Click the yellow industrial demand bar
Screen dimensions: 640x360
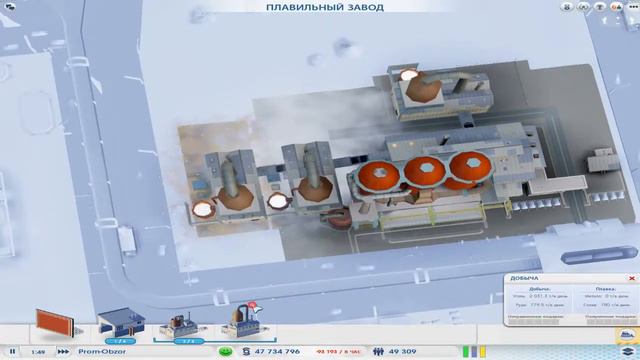coord(483,351)
